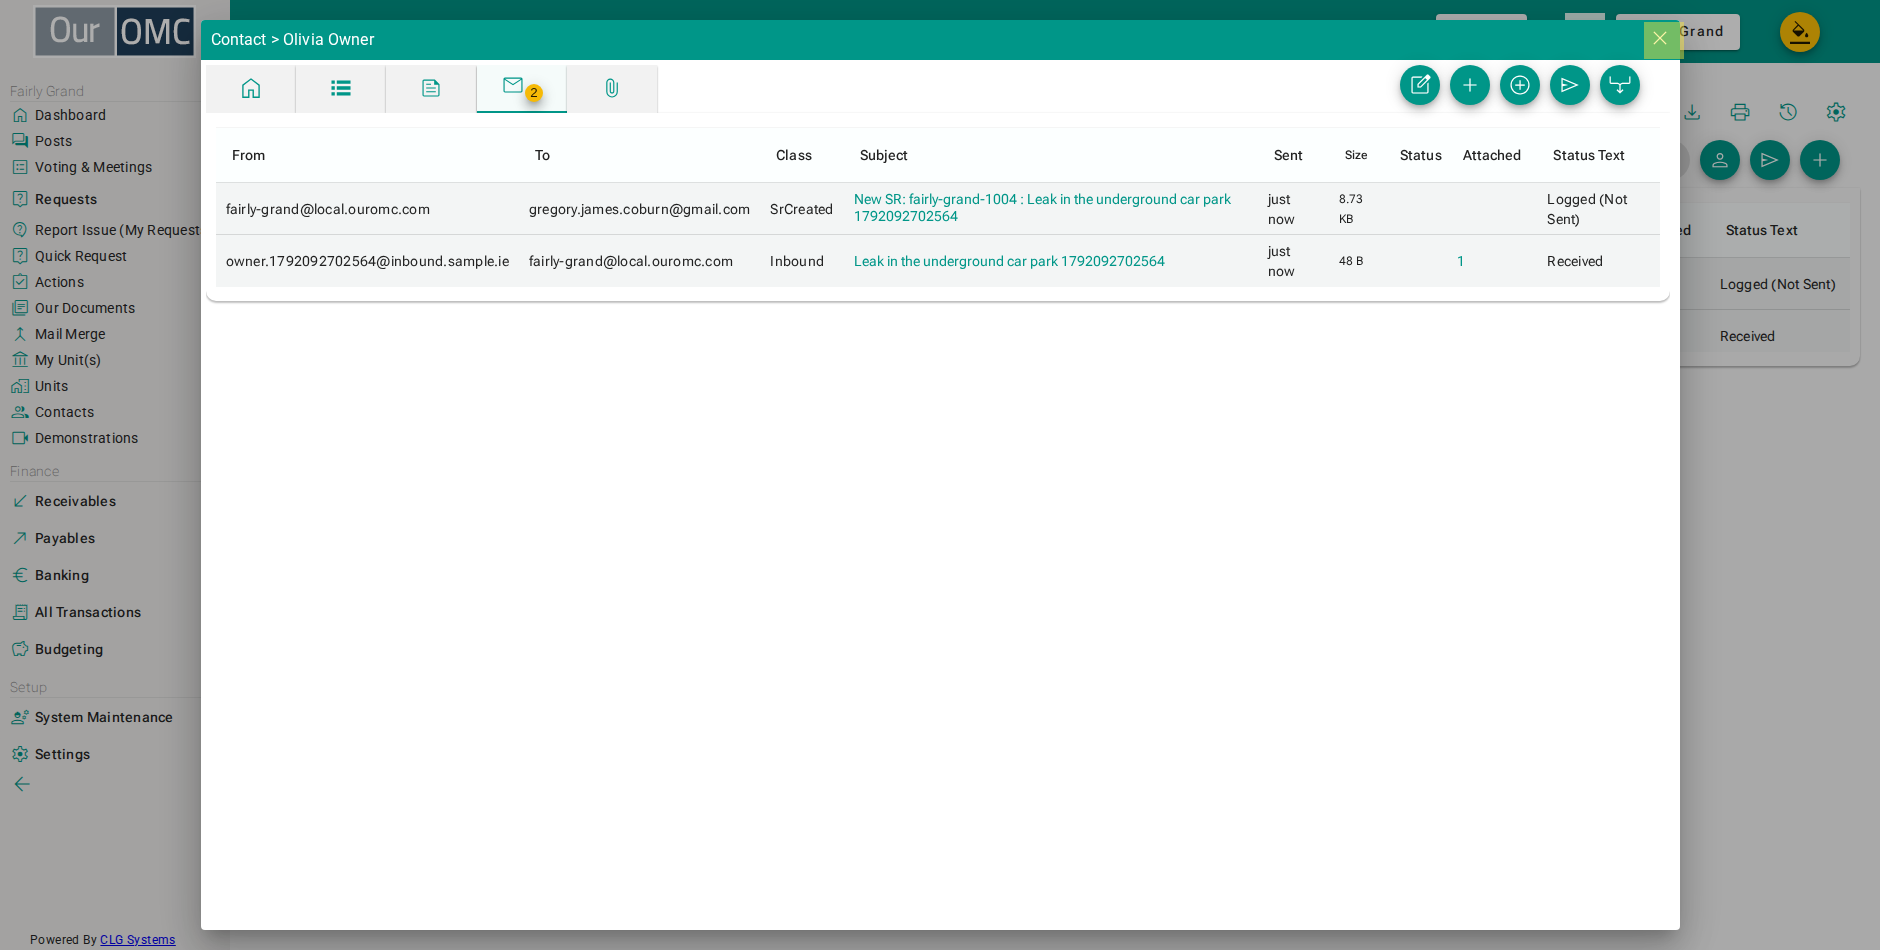Click the plain plus add button
The width and height of the screenshot is (1880, 950).
1470,85
